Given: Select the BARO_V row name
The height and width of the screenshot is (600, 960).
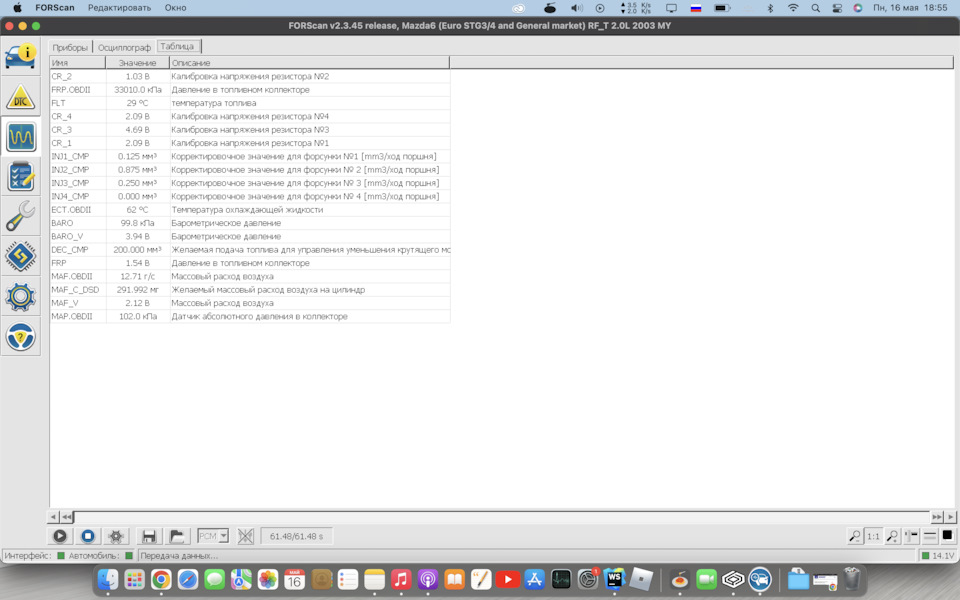Looking at the screenshot, I should click(67, 236).
